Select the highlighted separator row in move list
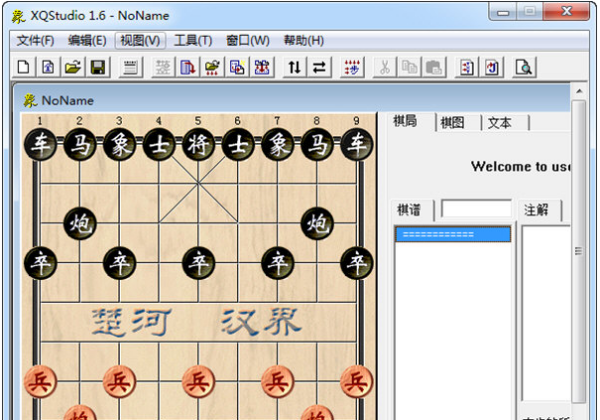600x420 pixels. [x=452, y=235]
